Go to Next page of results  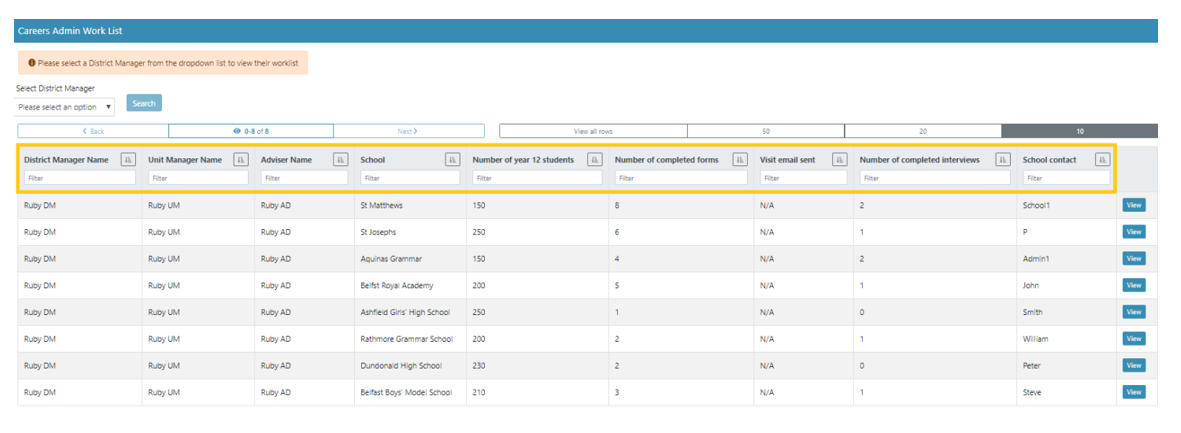[x=408, y=131]
